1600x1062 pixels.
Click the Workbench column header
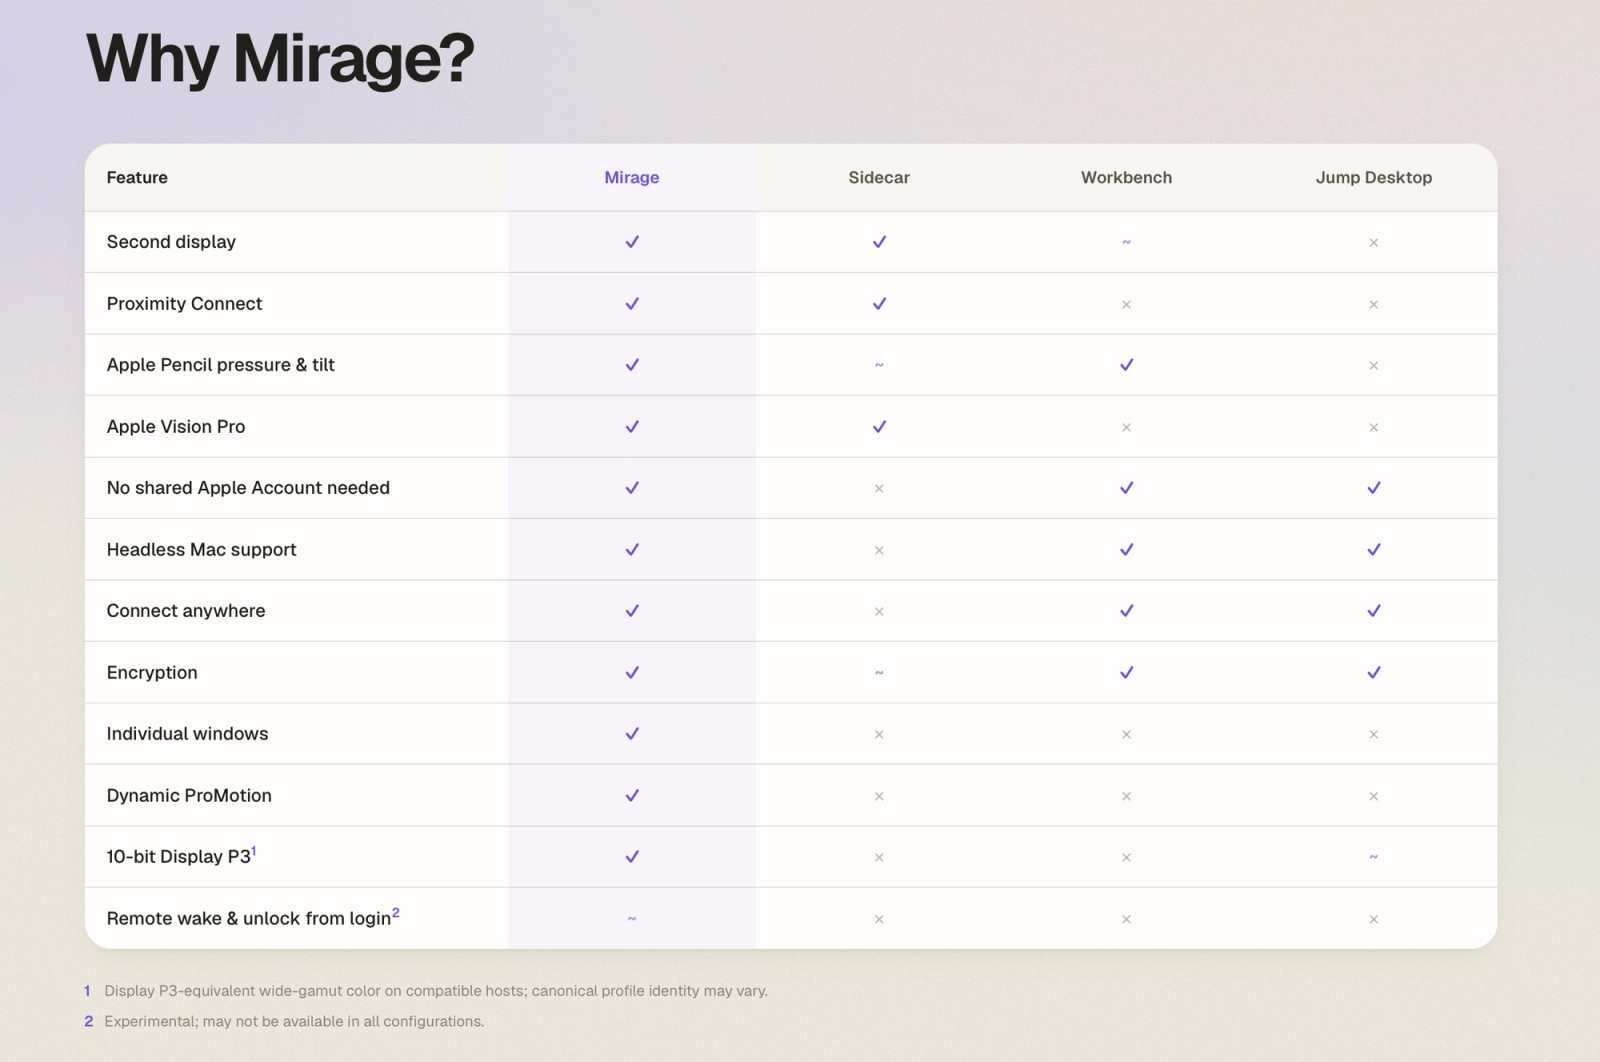pyautogui.click(x=1126, y=178)
